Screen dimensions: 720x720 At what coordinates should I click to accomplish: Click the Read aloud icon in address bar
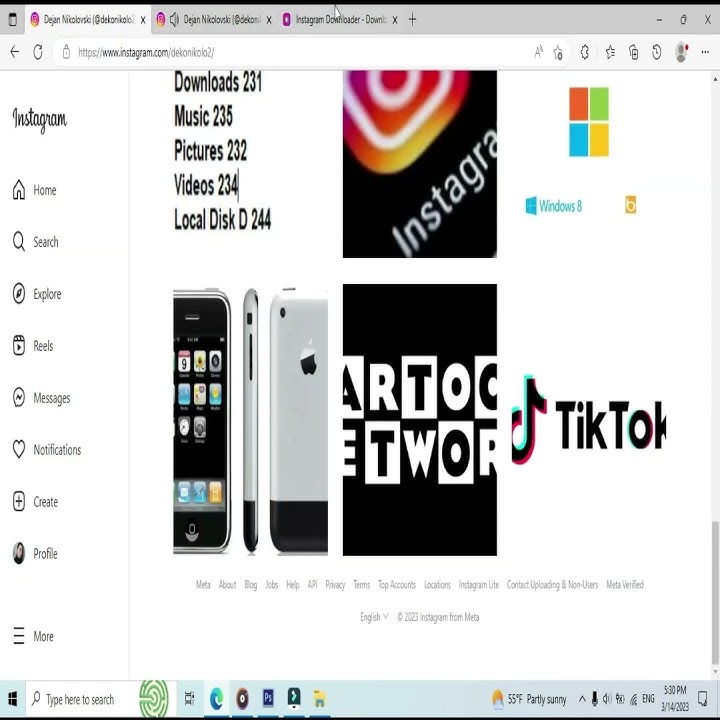click(x=538, y=52)
